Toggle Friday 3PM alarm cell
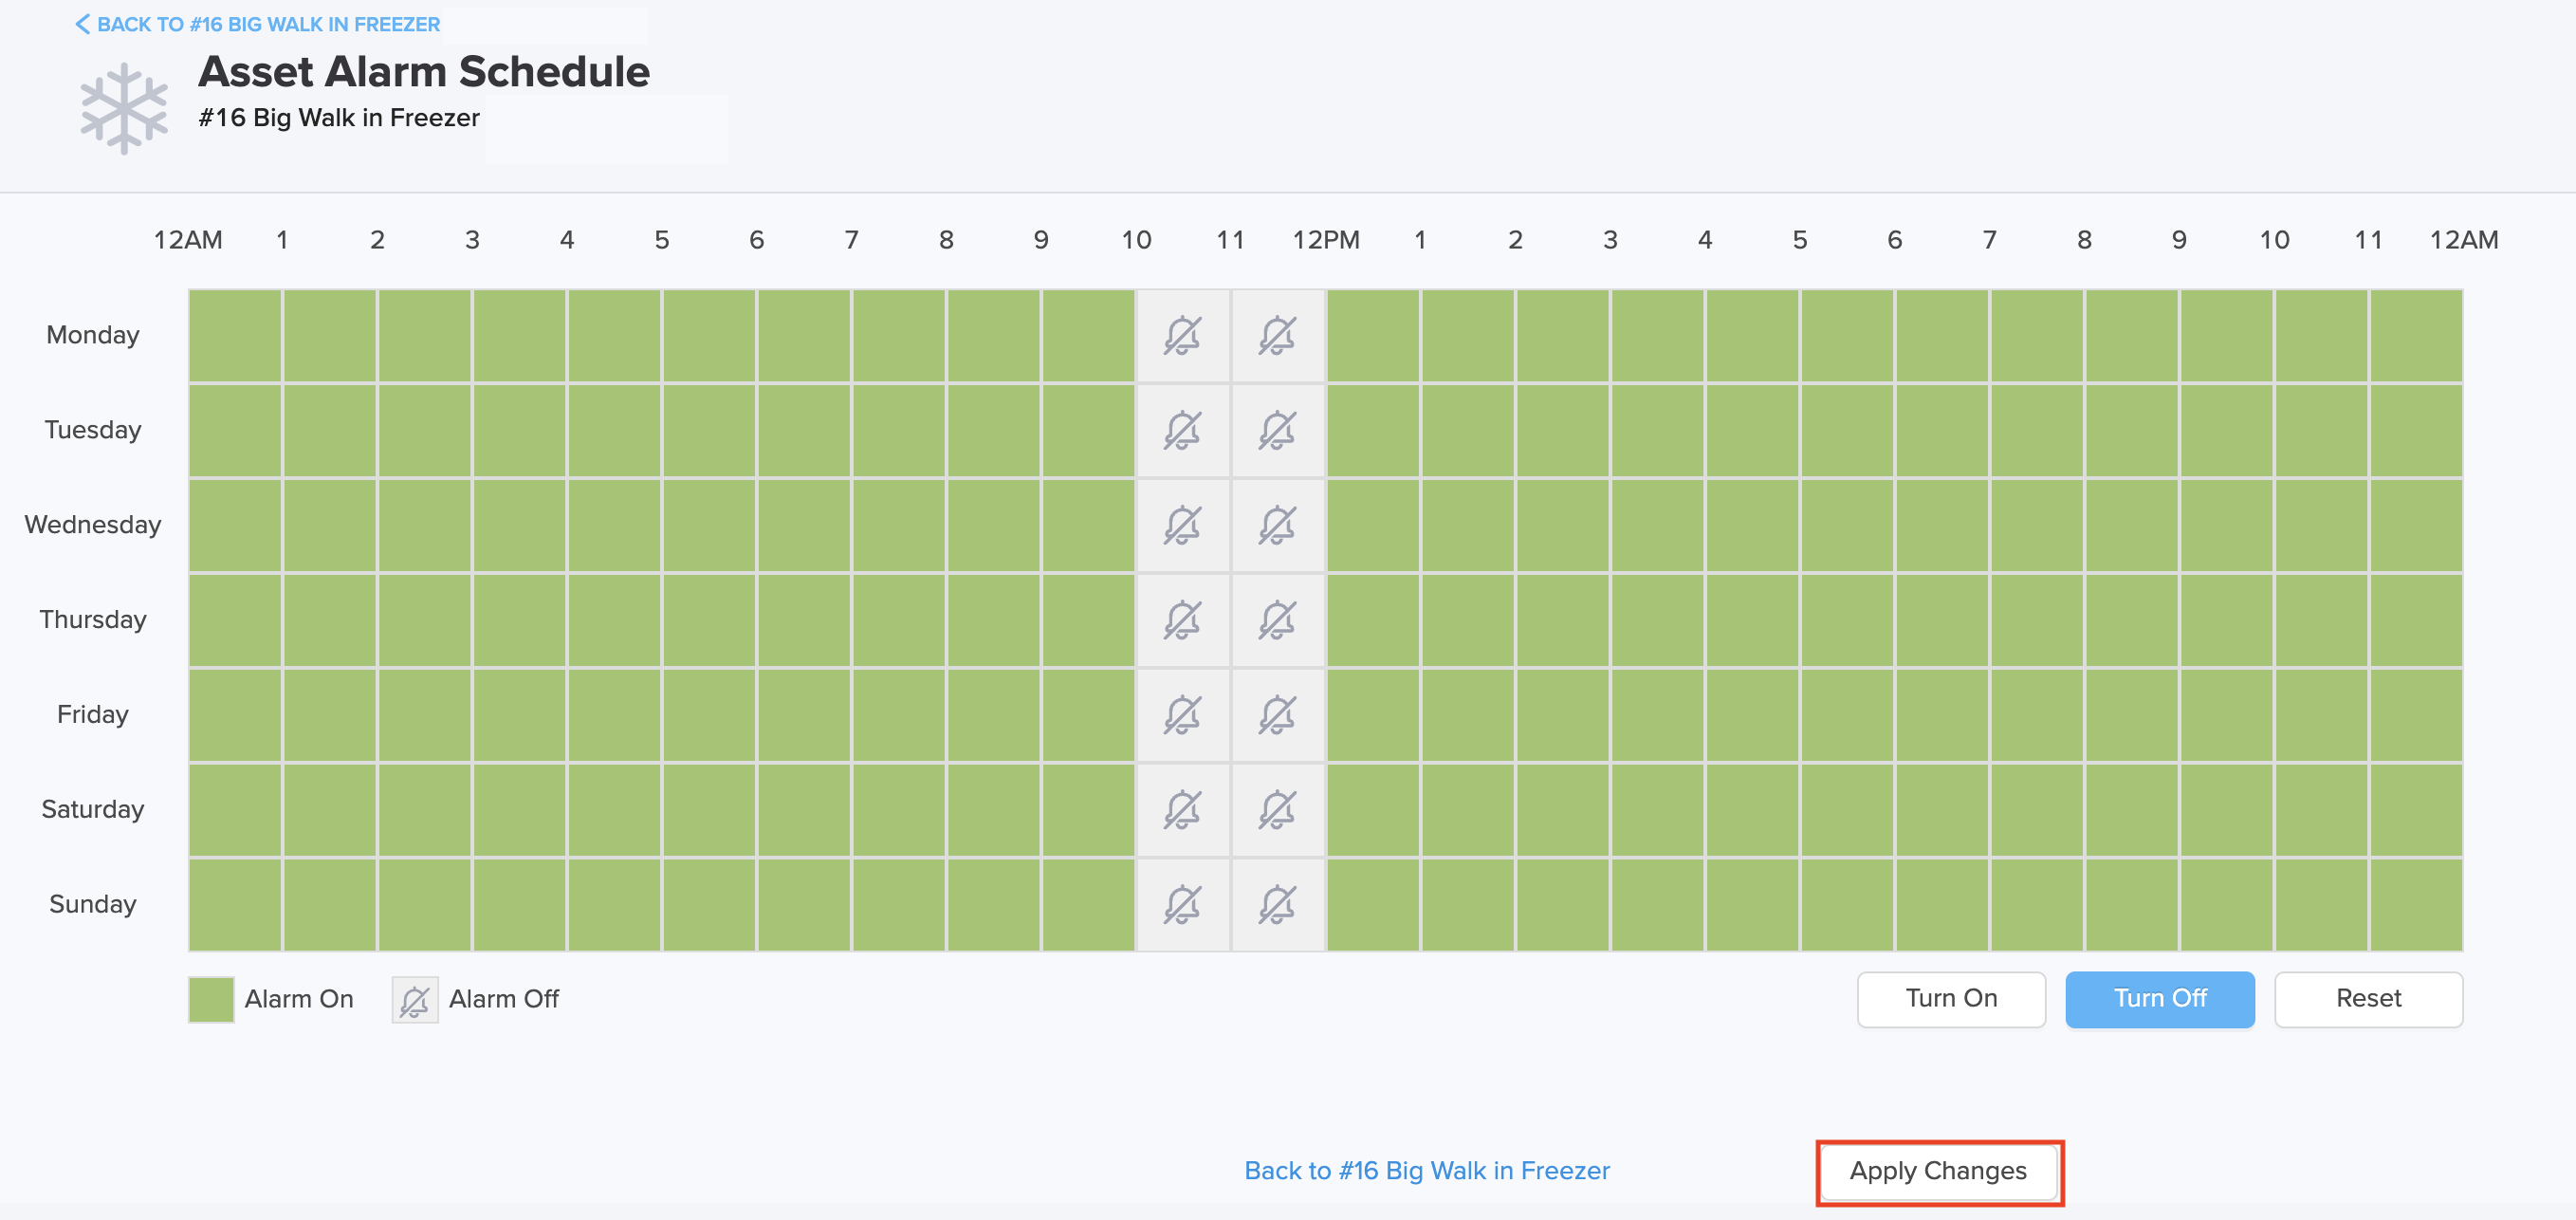 click(x=1657, y=715)
